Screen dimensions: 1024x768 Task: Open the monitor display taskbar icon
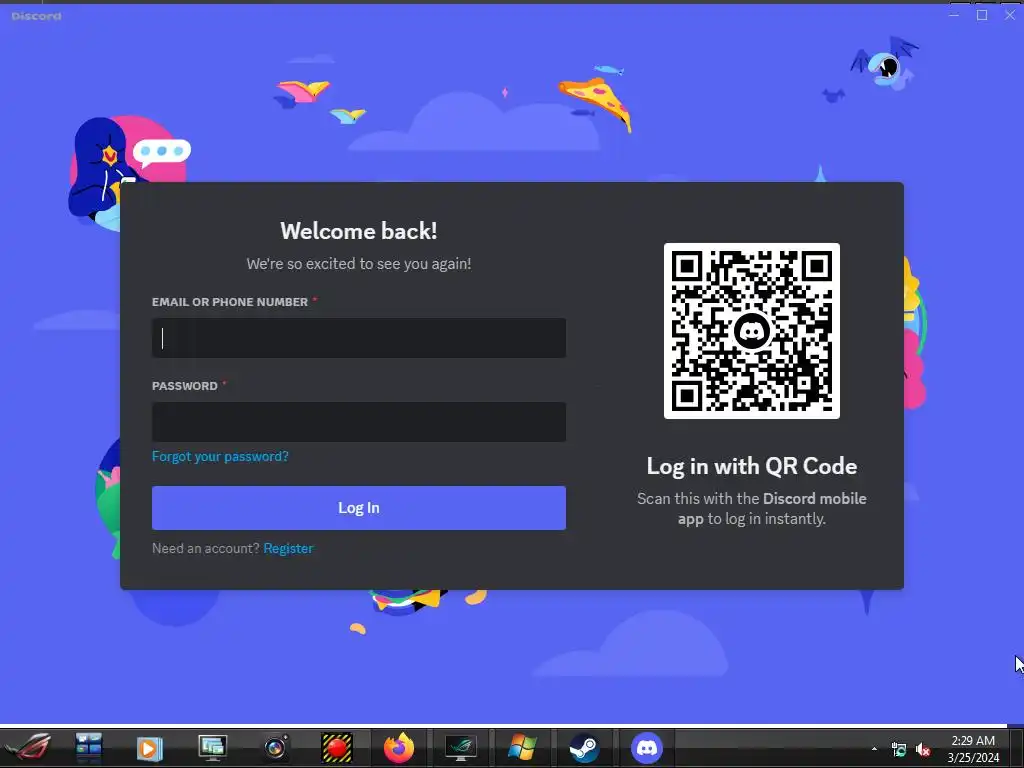click(x=212, y=748)
